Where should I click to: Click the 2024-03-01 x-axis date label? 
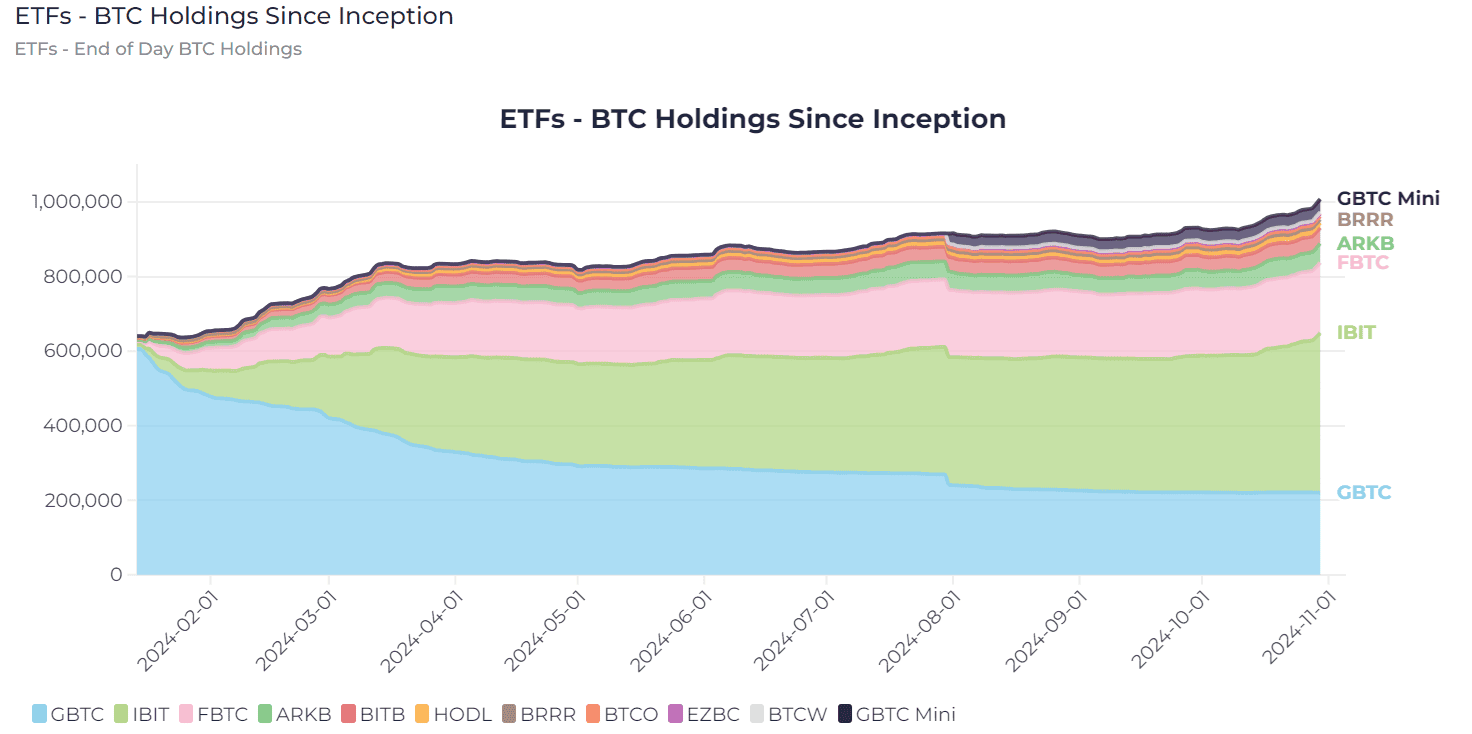click(x=292, y=631)
